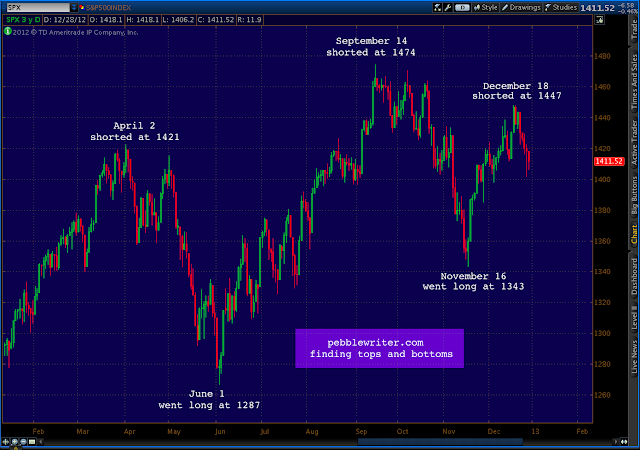Click the H: 1418.1 high value

142,20
